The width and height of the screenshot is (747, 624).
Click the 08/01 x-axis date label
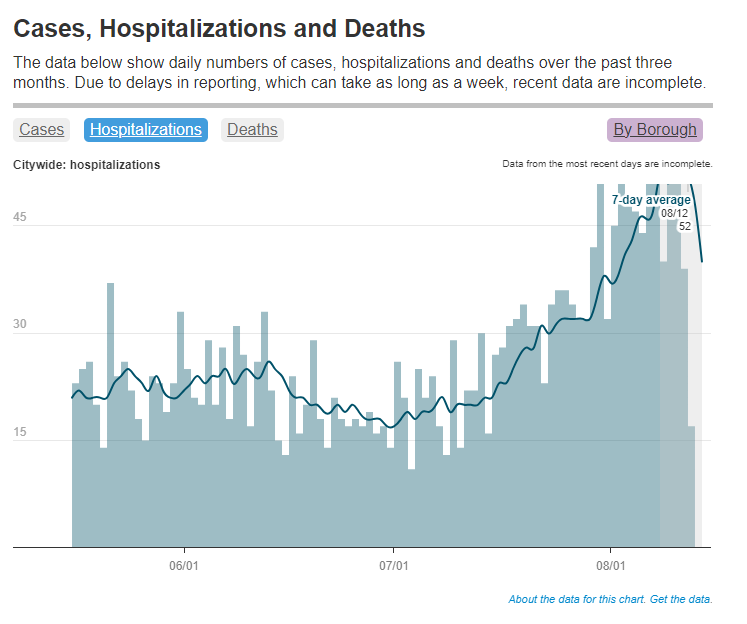(x=611, y=565)
